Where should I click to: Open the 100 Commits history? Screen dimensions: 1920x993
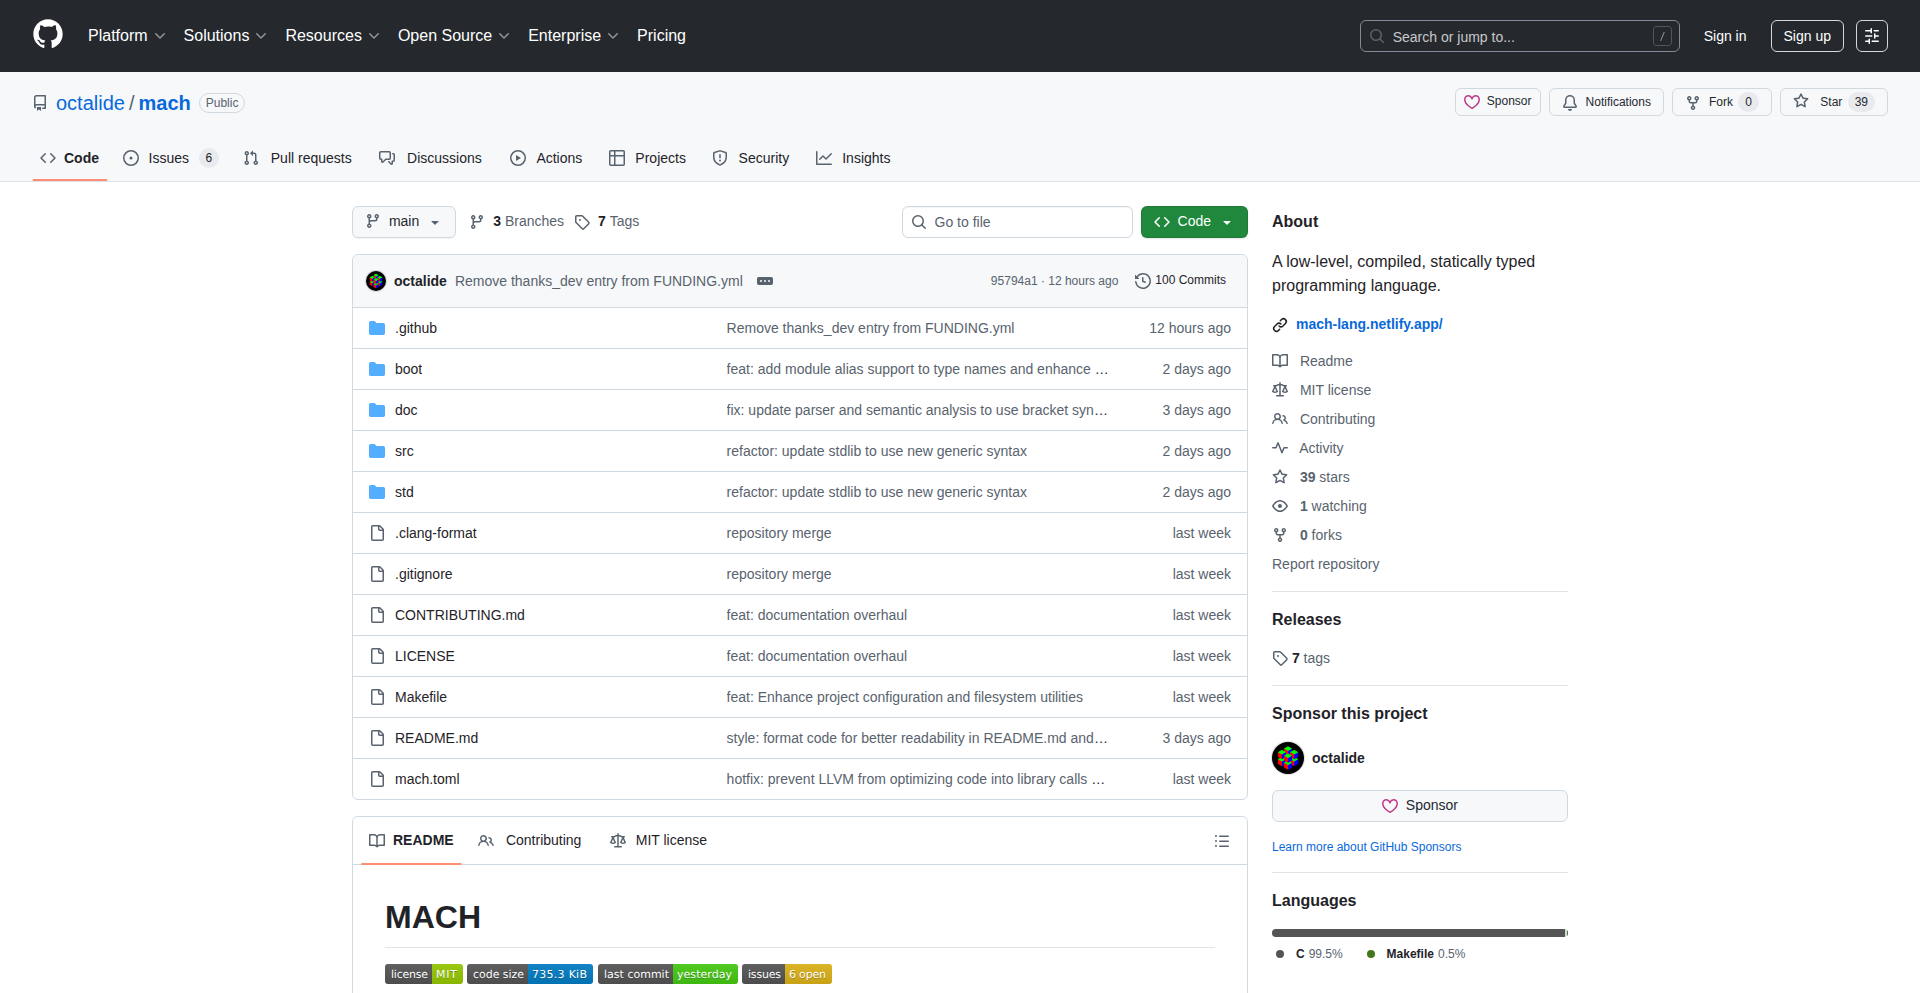[1180, 281]
